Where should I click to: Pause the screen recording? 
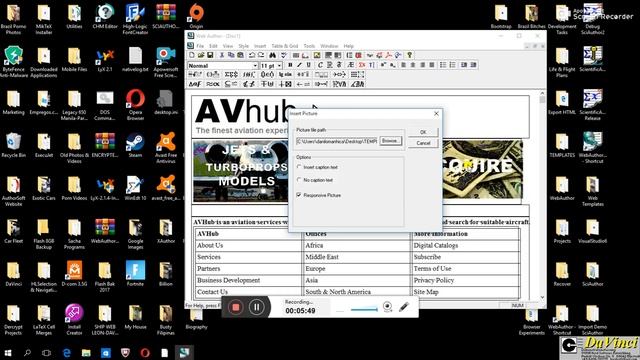coord(256,307)
